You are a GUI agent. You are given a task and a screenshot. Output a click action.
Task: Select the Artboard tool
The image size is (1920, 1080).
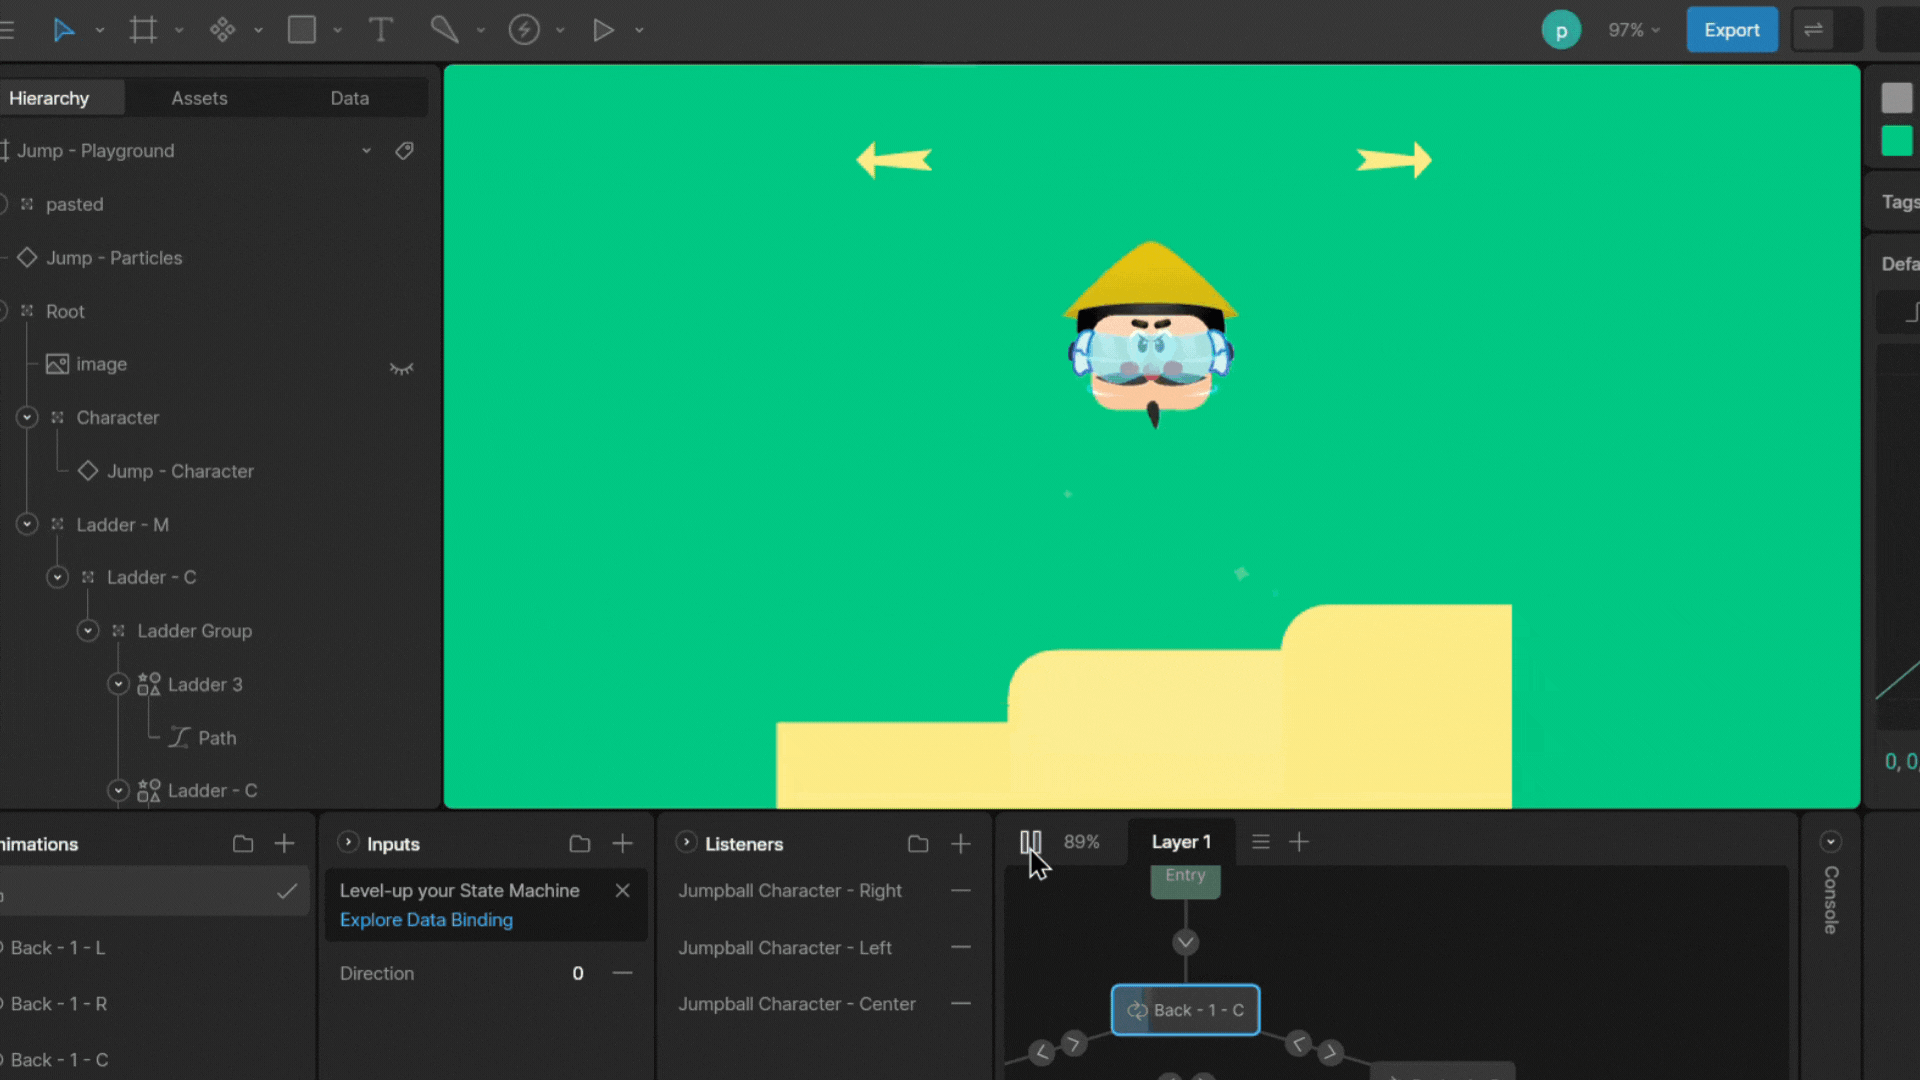[x=143, y=30]
